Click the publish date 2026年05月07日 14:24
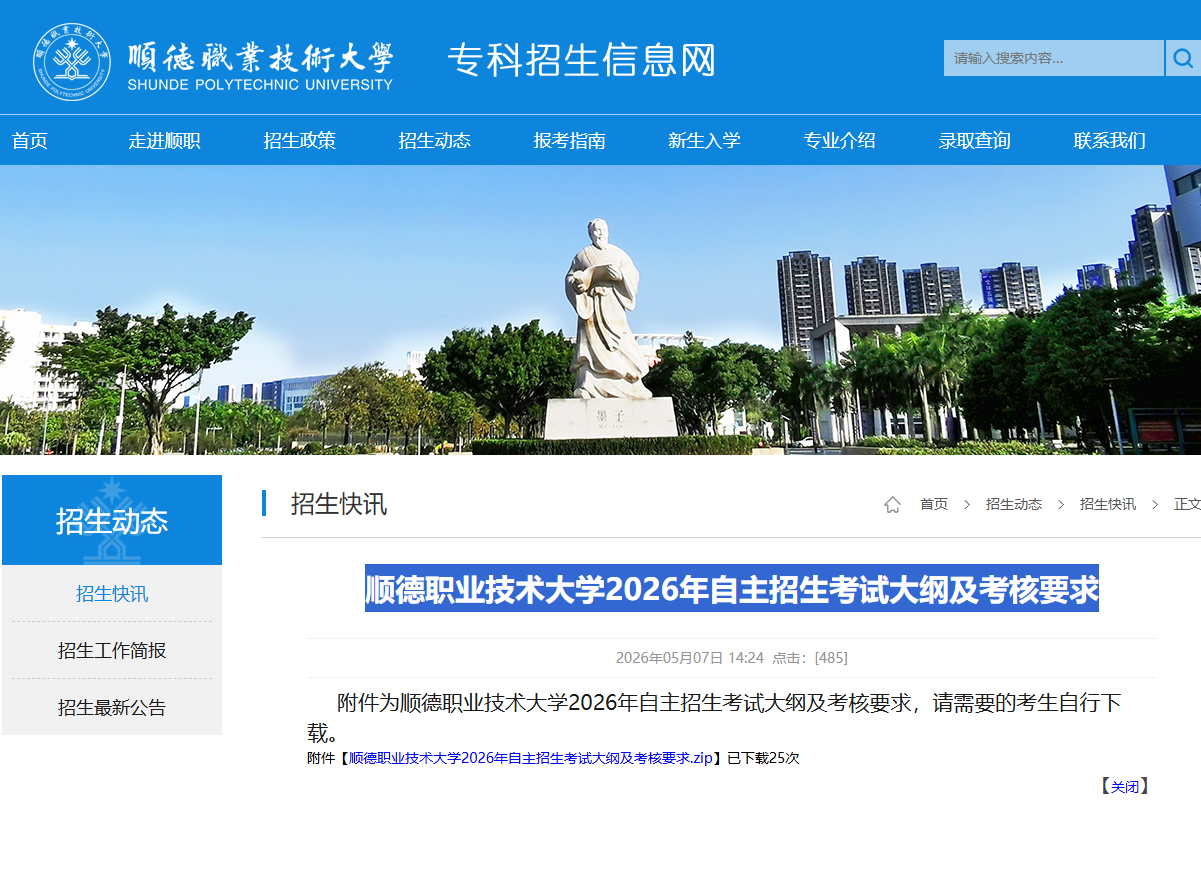Image resolution: width=1201 pixels, height=885 pixels. [x=690, y=658]
